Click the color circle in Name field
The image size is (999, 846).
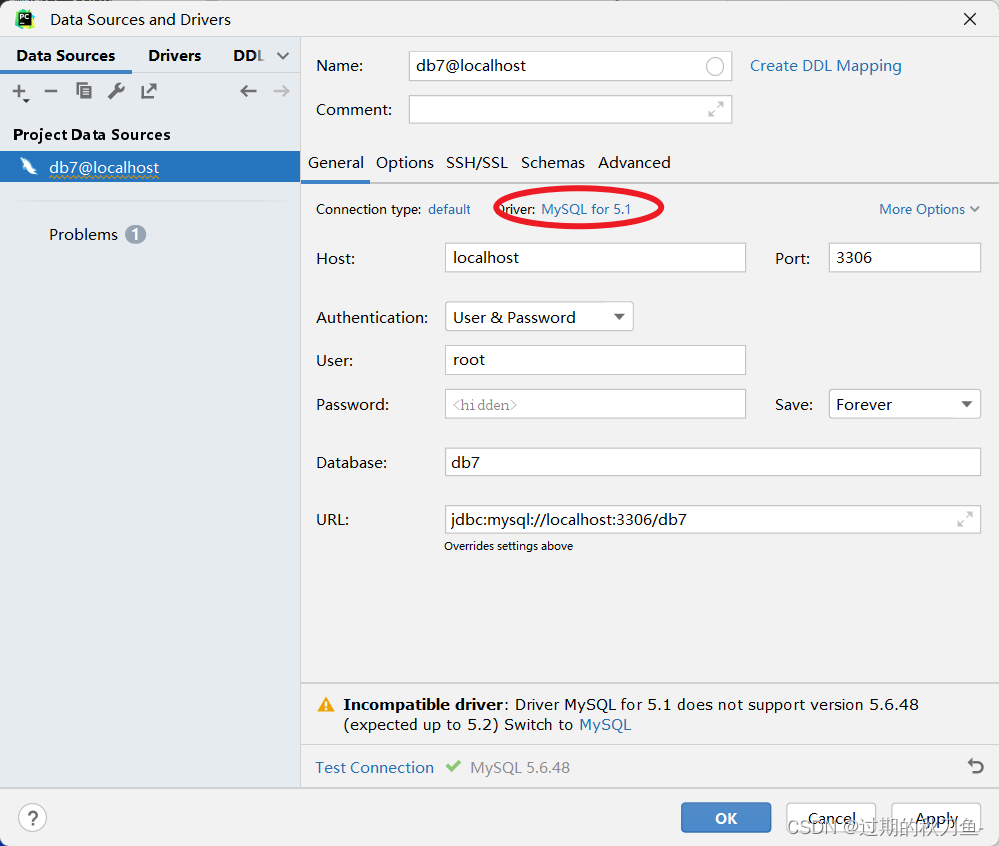715,66
